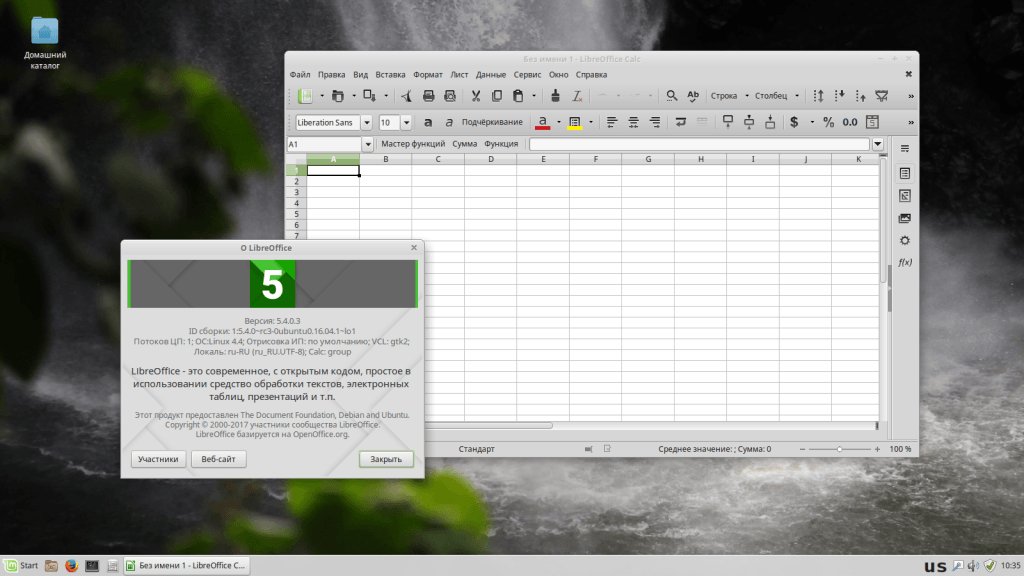This screenshot has height=576, width=1024.
Task: Click the Save document icon
Action: (369, 96)
